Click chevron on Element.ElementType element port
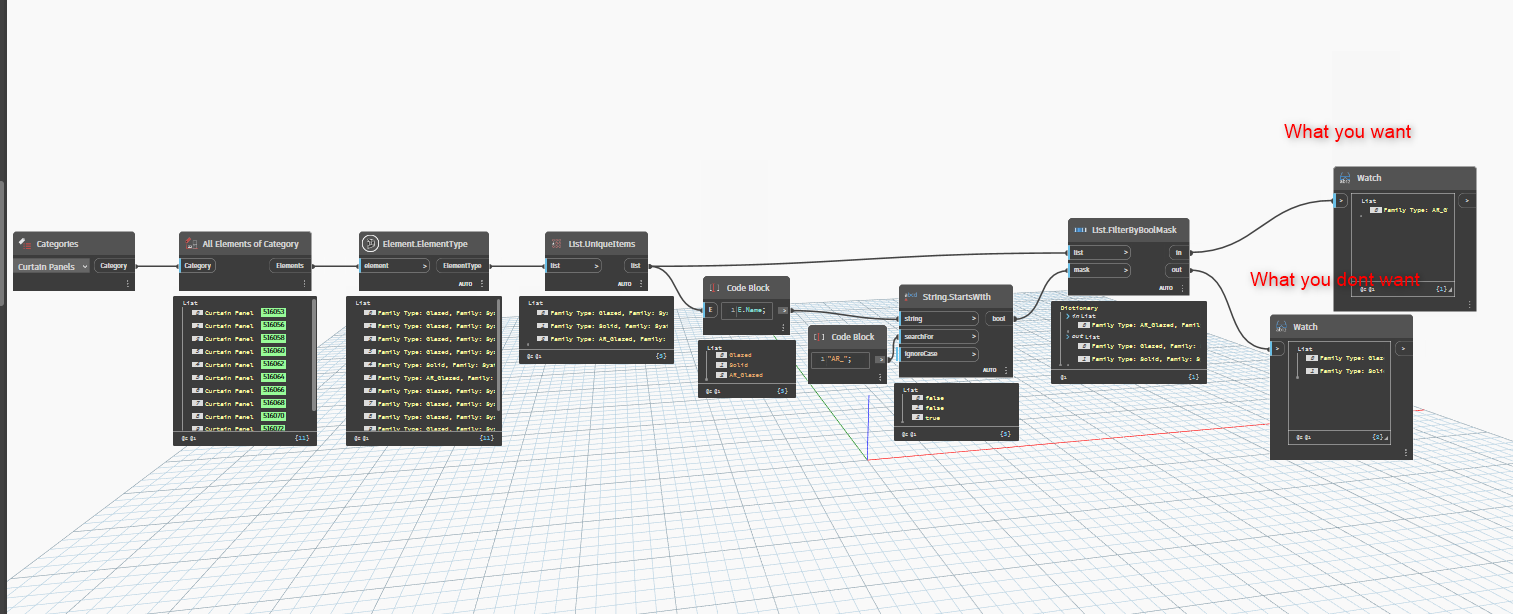1513x614 pixels. click(426, 266)
